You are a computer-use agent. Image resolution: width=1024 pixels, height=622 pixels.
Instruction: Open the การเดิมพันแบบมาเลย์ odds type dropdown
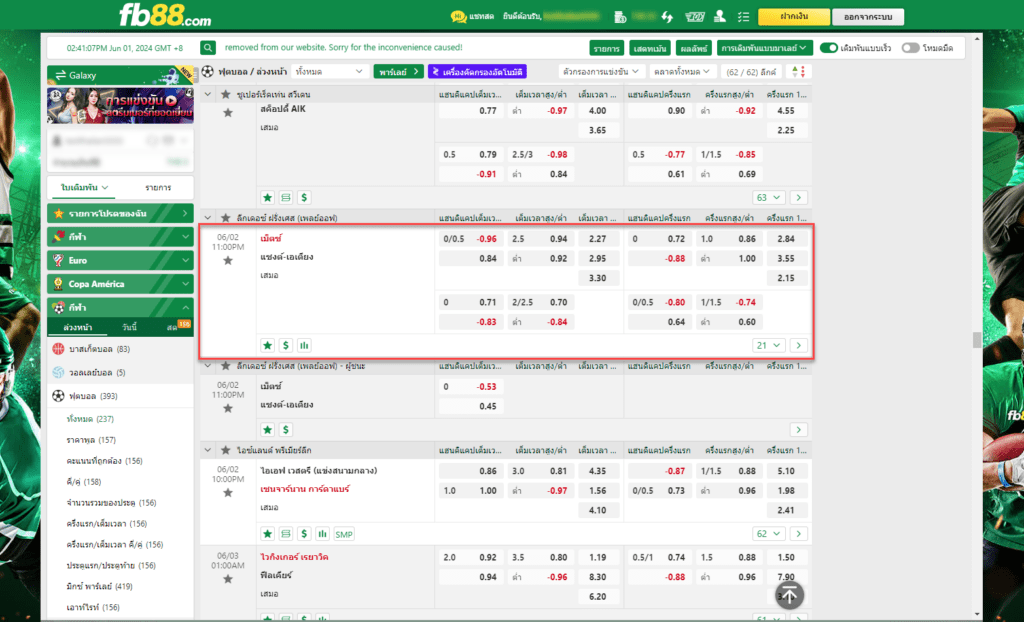coord(764,48)
